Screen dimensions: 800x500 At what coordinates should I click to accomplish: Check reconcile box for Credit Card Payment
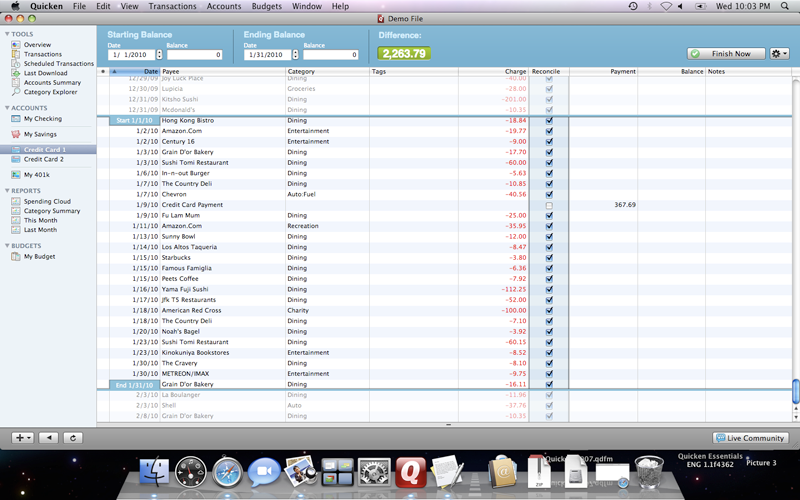(x=549, y=205)
